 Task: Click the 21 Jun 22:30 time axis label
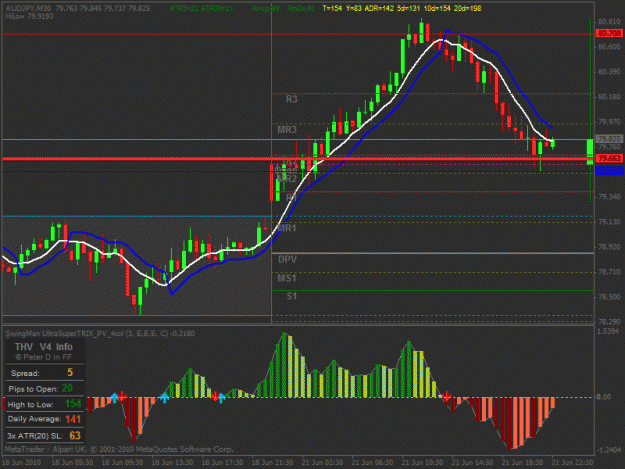572,463
